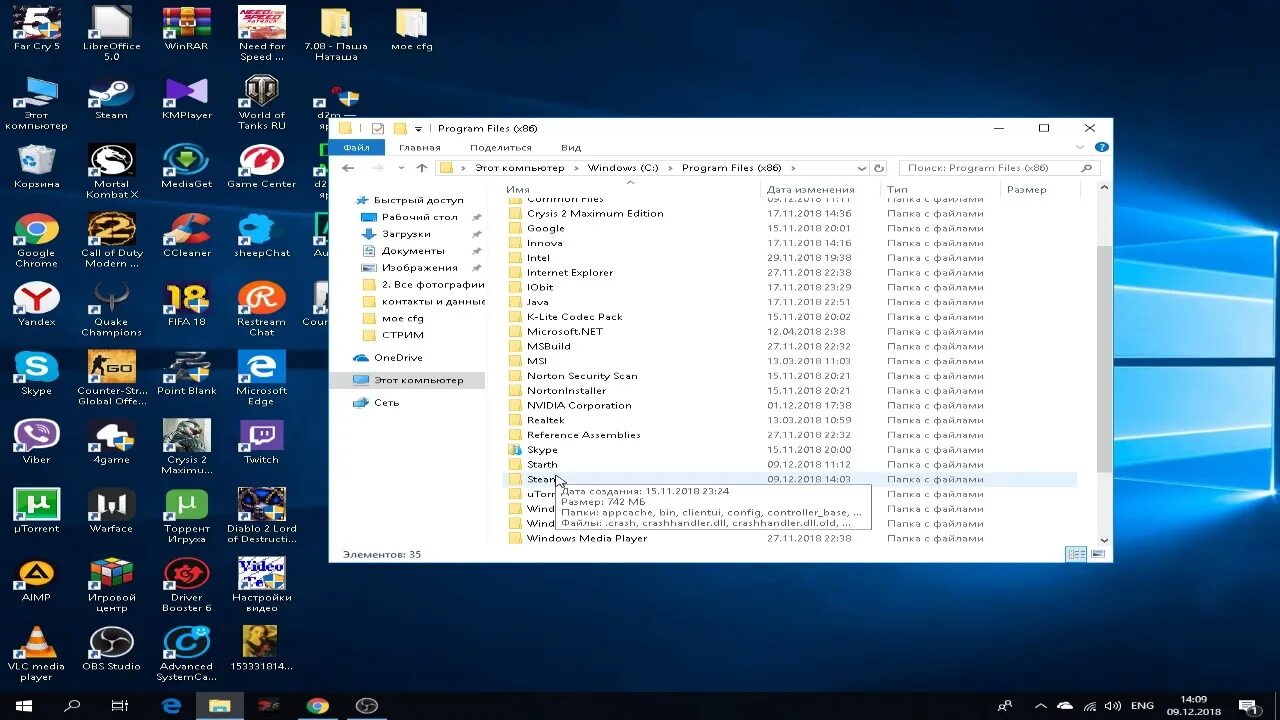Open the taskbar search magnifier
The image size is (1280, 720).
[72, 706]
